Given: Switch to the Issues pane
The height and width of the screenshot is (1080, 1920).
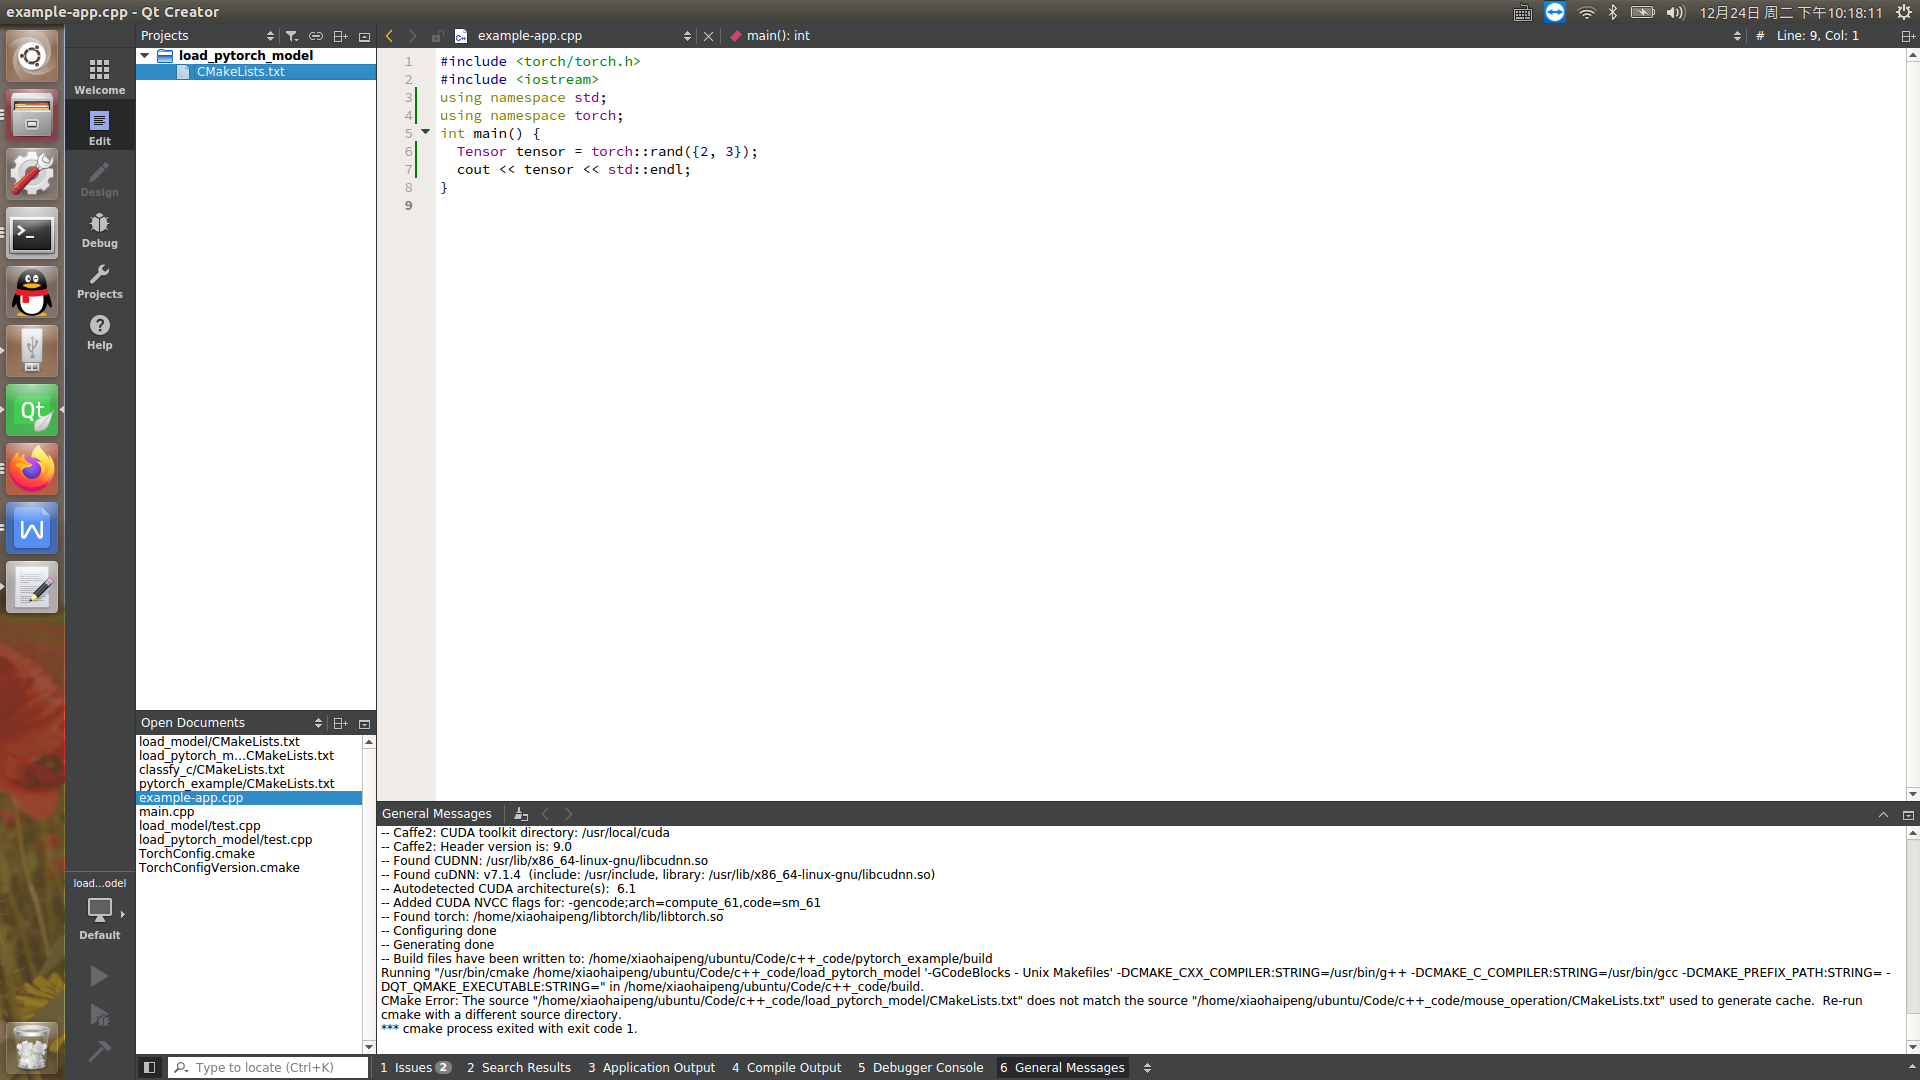Looking at the screenshot, I should [414, 1067].
